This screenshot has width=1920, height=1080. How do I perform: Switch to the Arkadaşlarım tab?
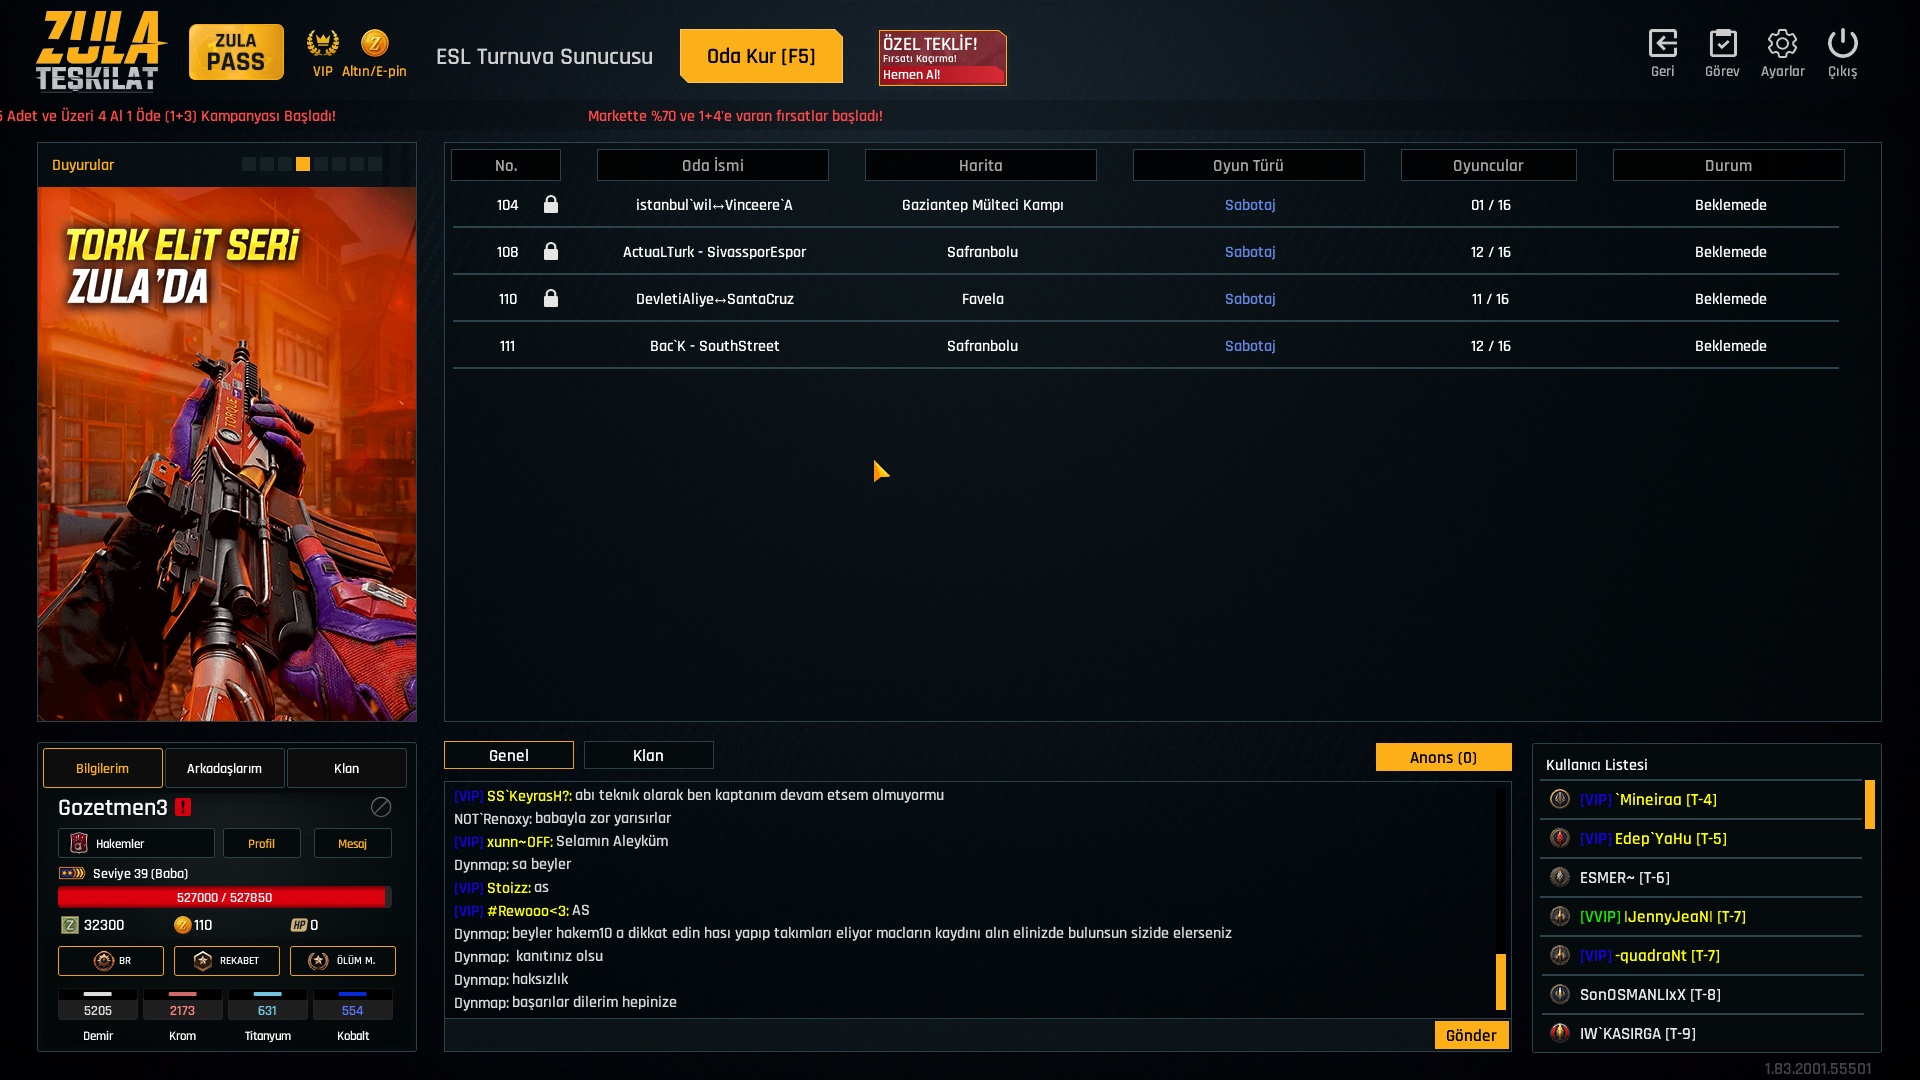coord(224,768)
